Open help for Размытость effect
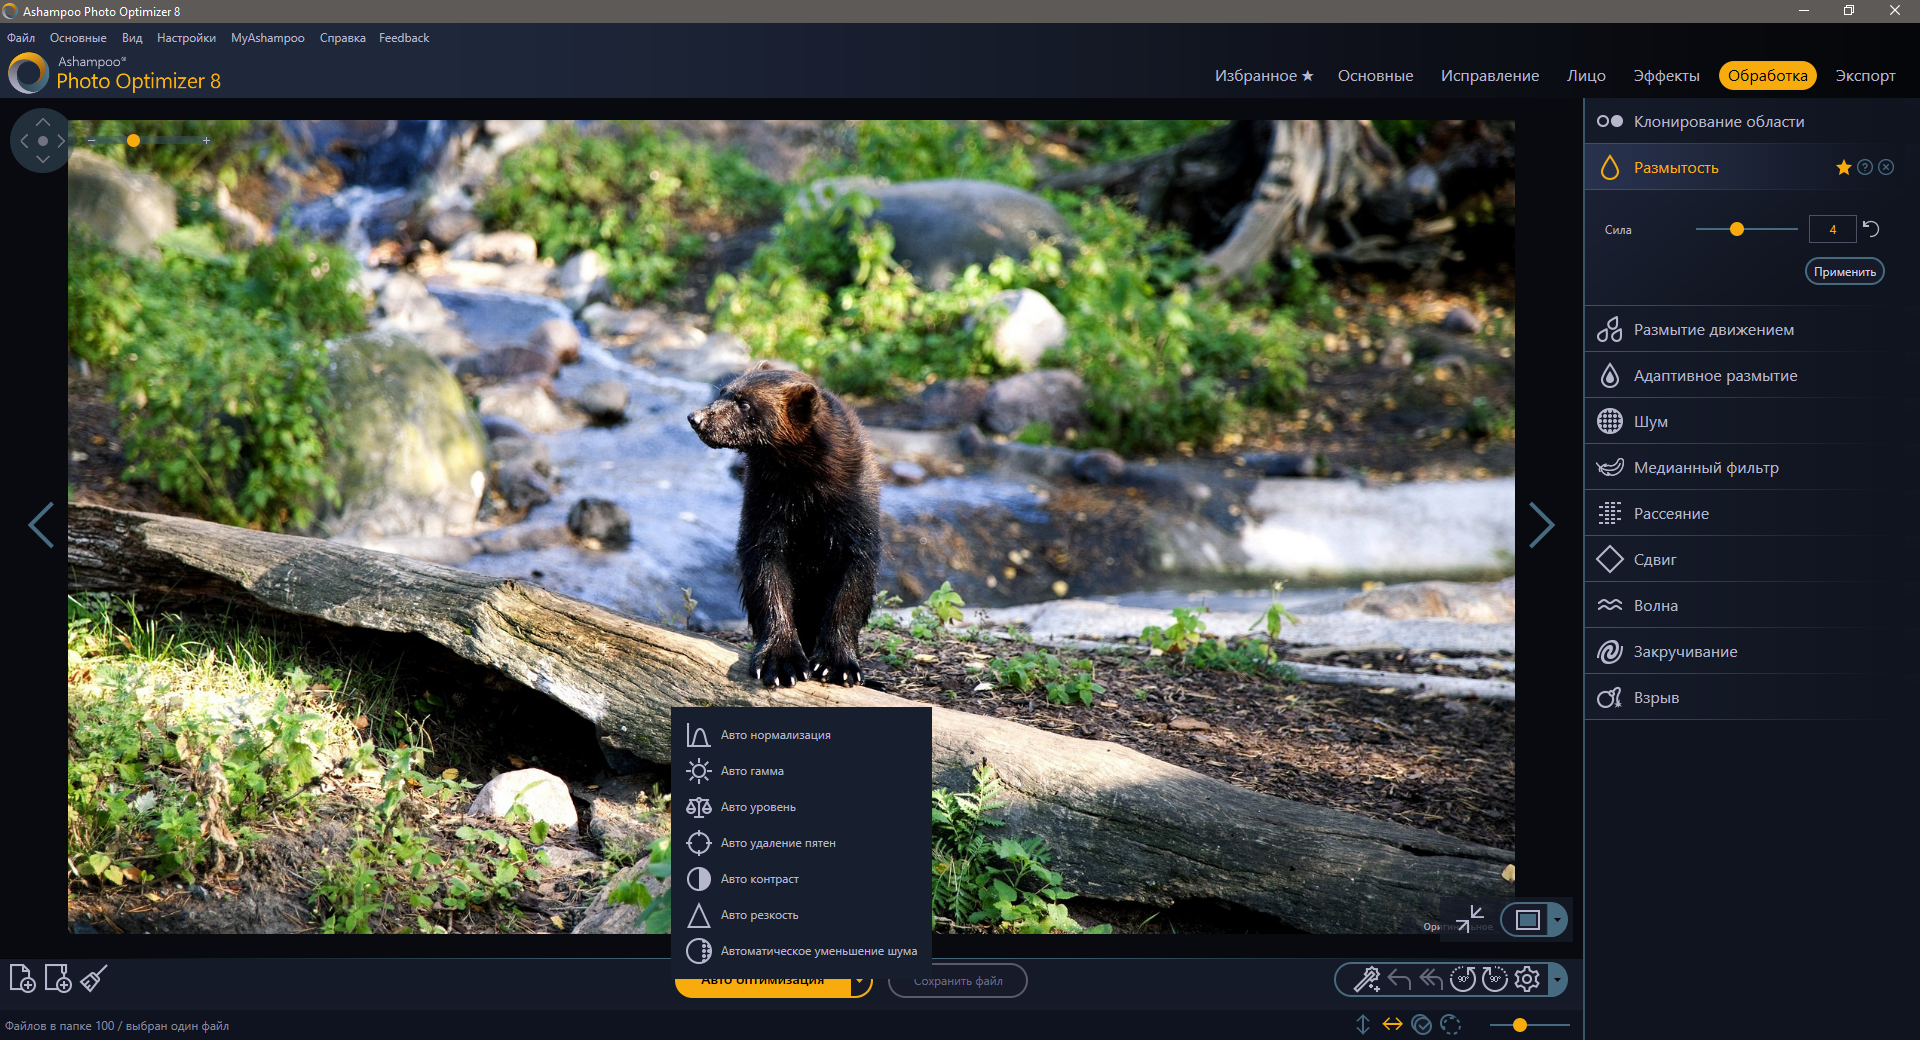The image size is (1920, 1040). 1865,168
